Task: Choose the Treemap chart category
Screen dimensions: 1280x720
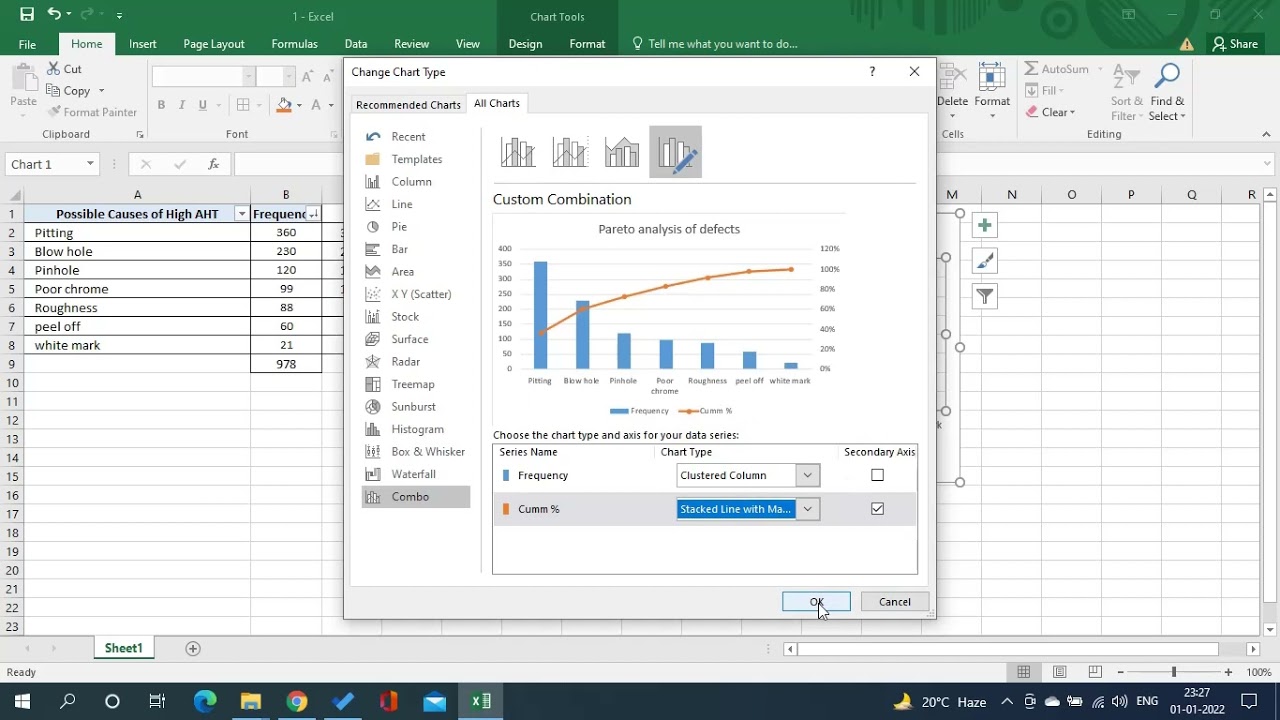Action: (x=412, y=384)
